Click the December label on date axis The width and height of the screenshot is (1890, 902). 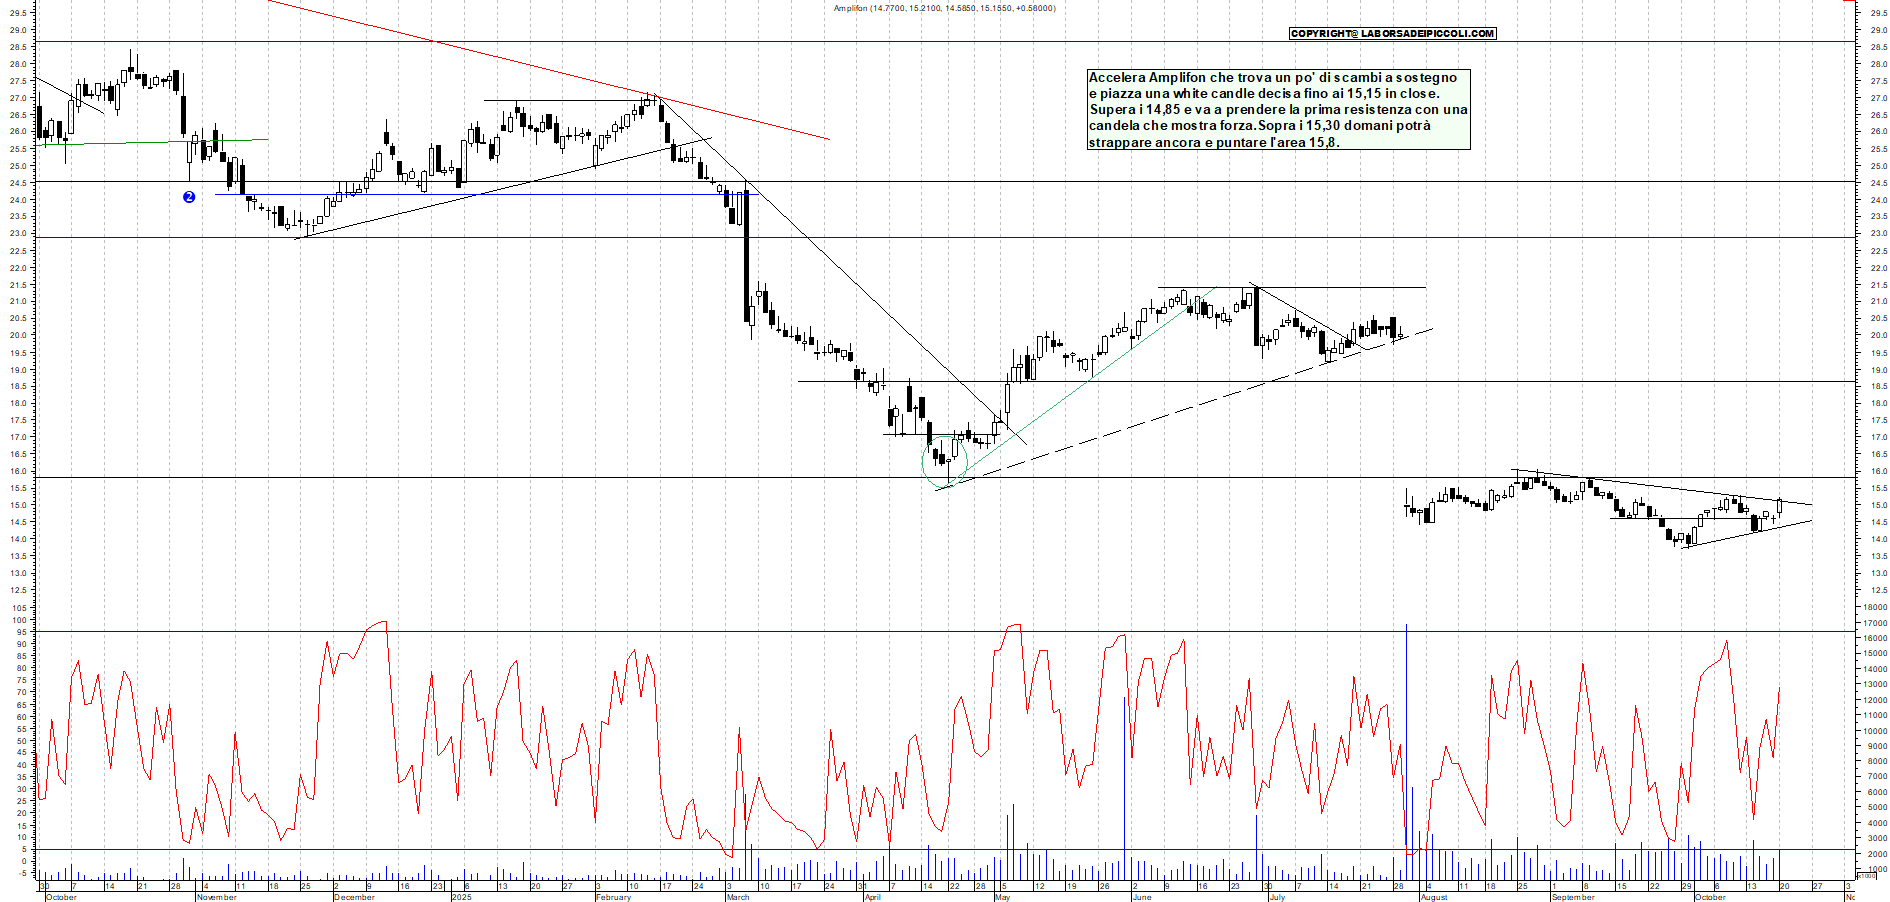[x=354, y=897]
